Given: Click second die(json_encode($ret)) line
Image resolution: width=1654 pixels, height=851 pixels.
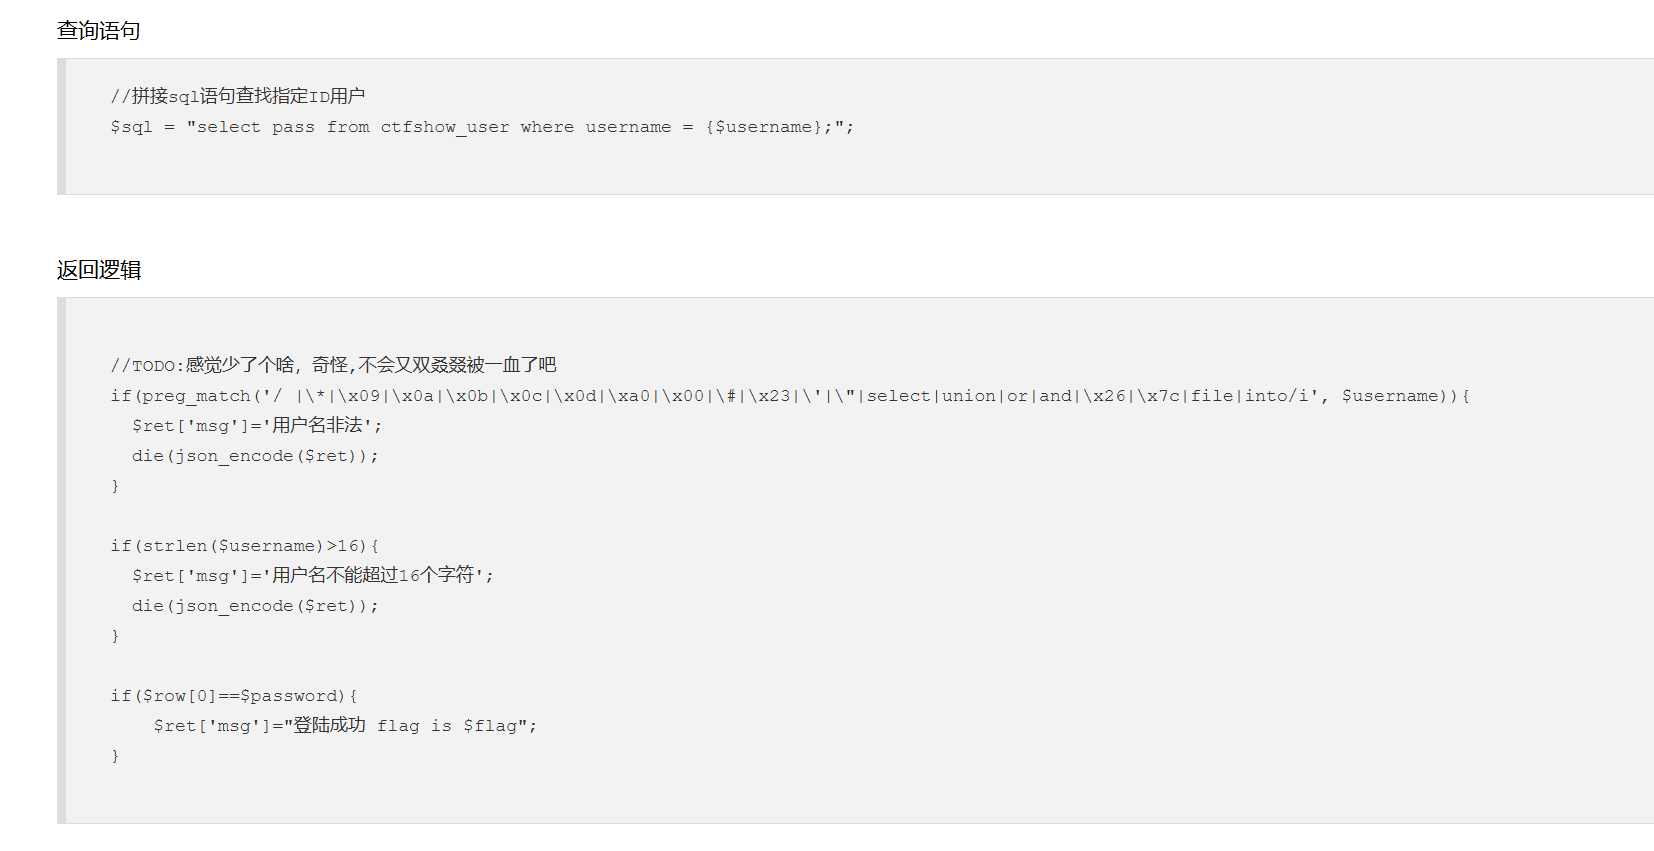Looking at the screenshot, I should [x=255, y=606].
